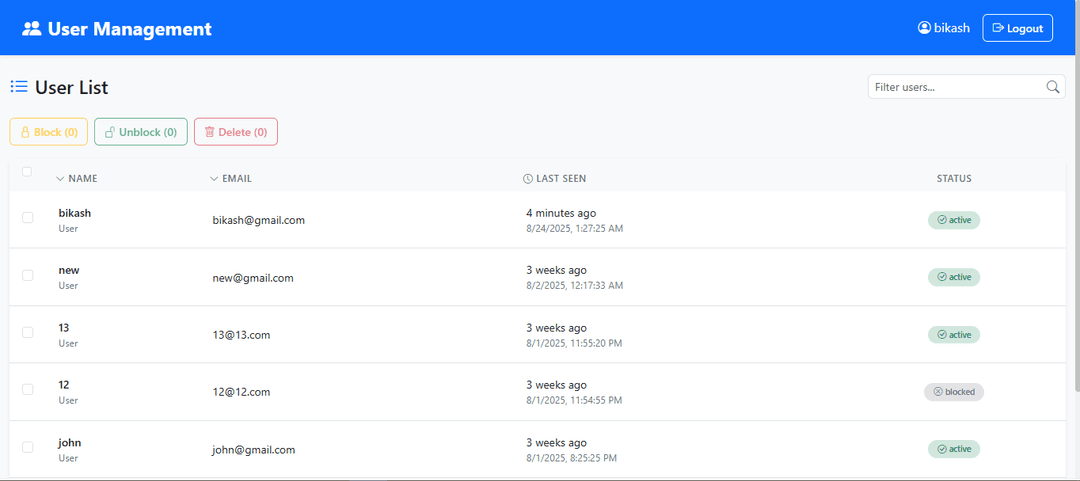Viewport: 1080px width, 481px height.
Task: Click email bikash@gmail.com
Action: click(259, 221)
